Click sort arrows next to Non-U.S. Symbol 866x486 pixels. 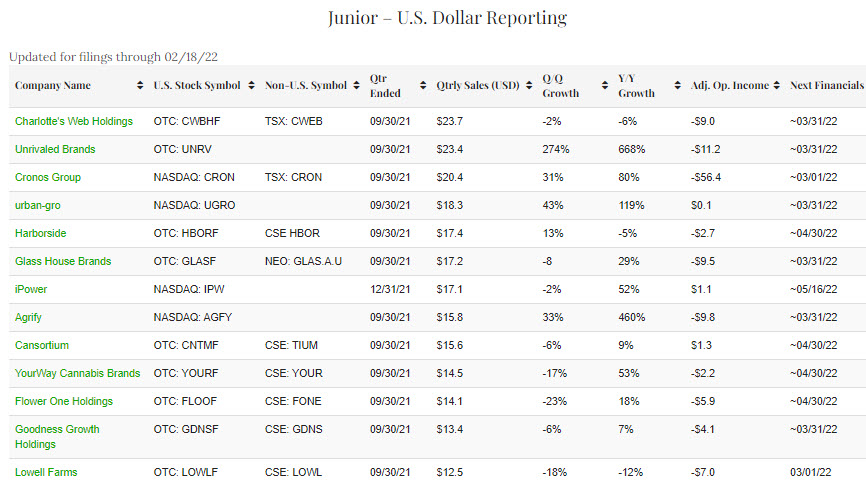tap(356, 86)
